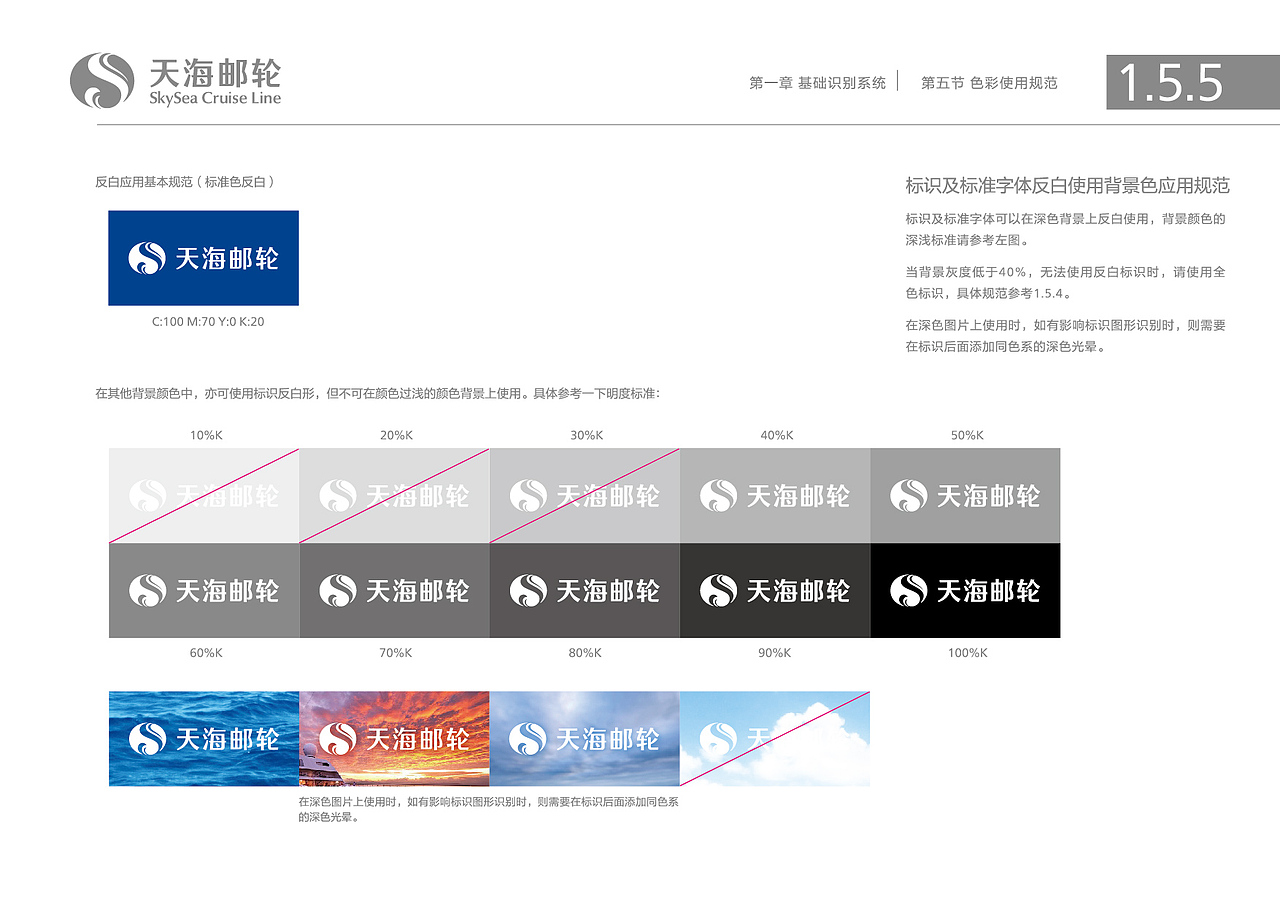
Task: Click the SkySea Cruise Line header logo
Action: coord(176,81)
